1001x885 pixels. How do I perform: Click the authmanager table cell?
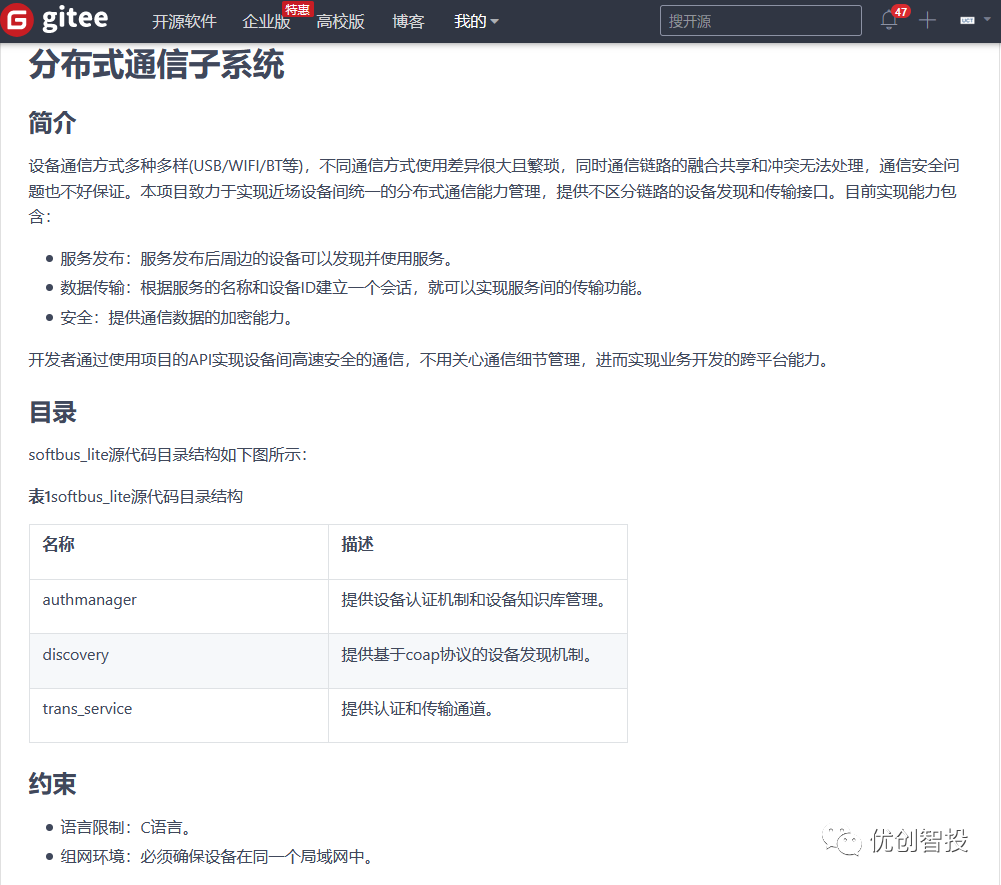pyautogui.click(x=90, y=600)
